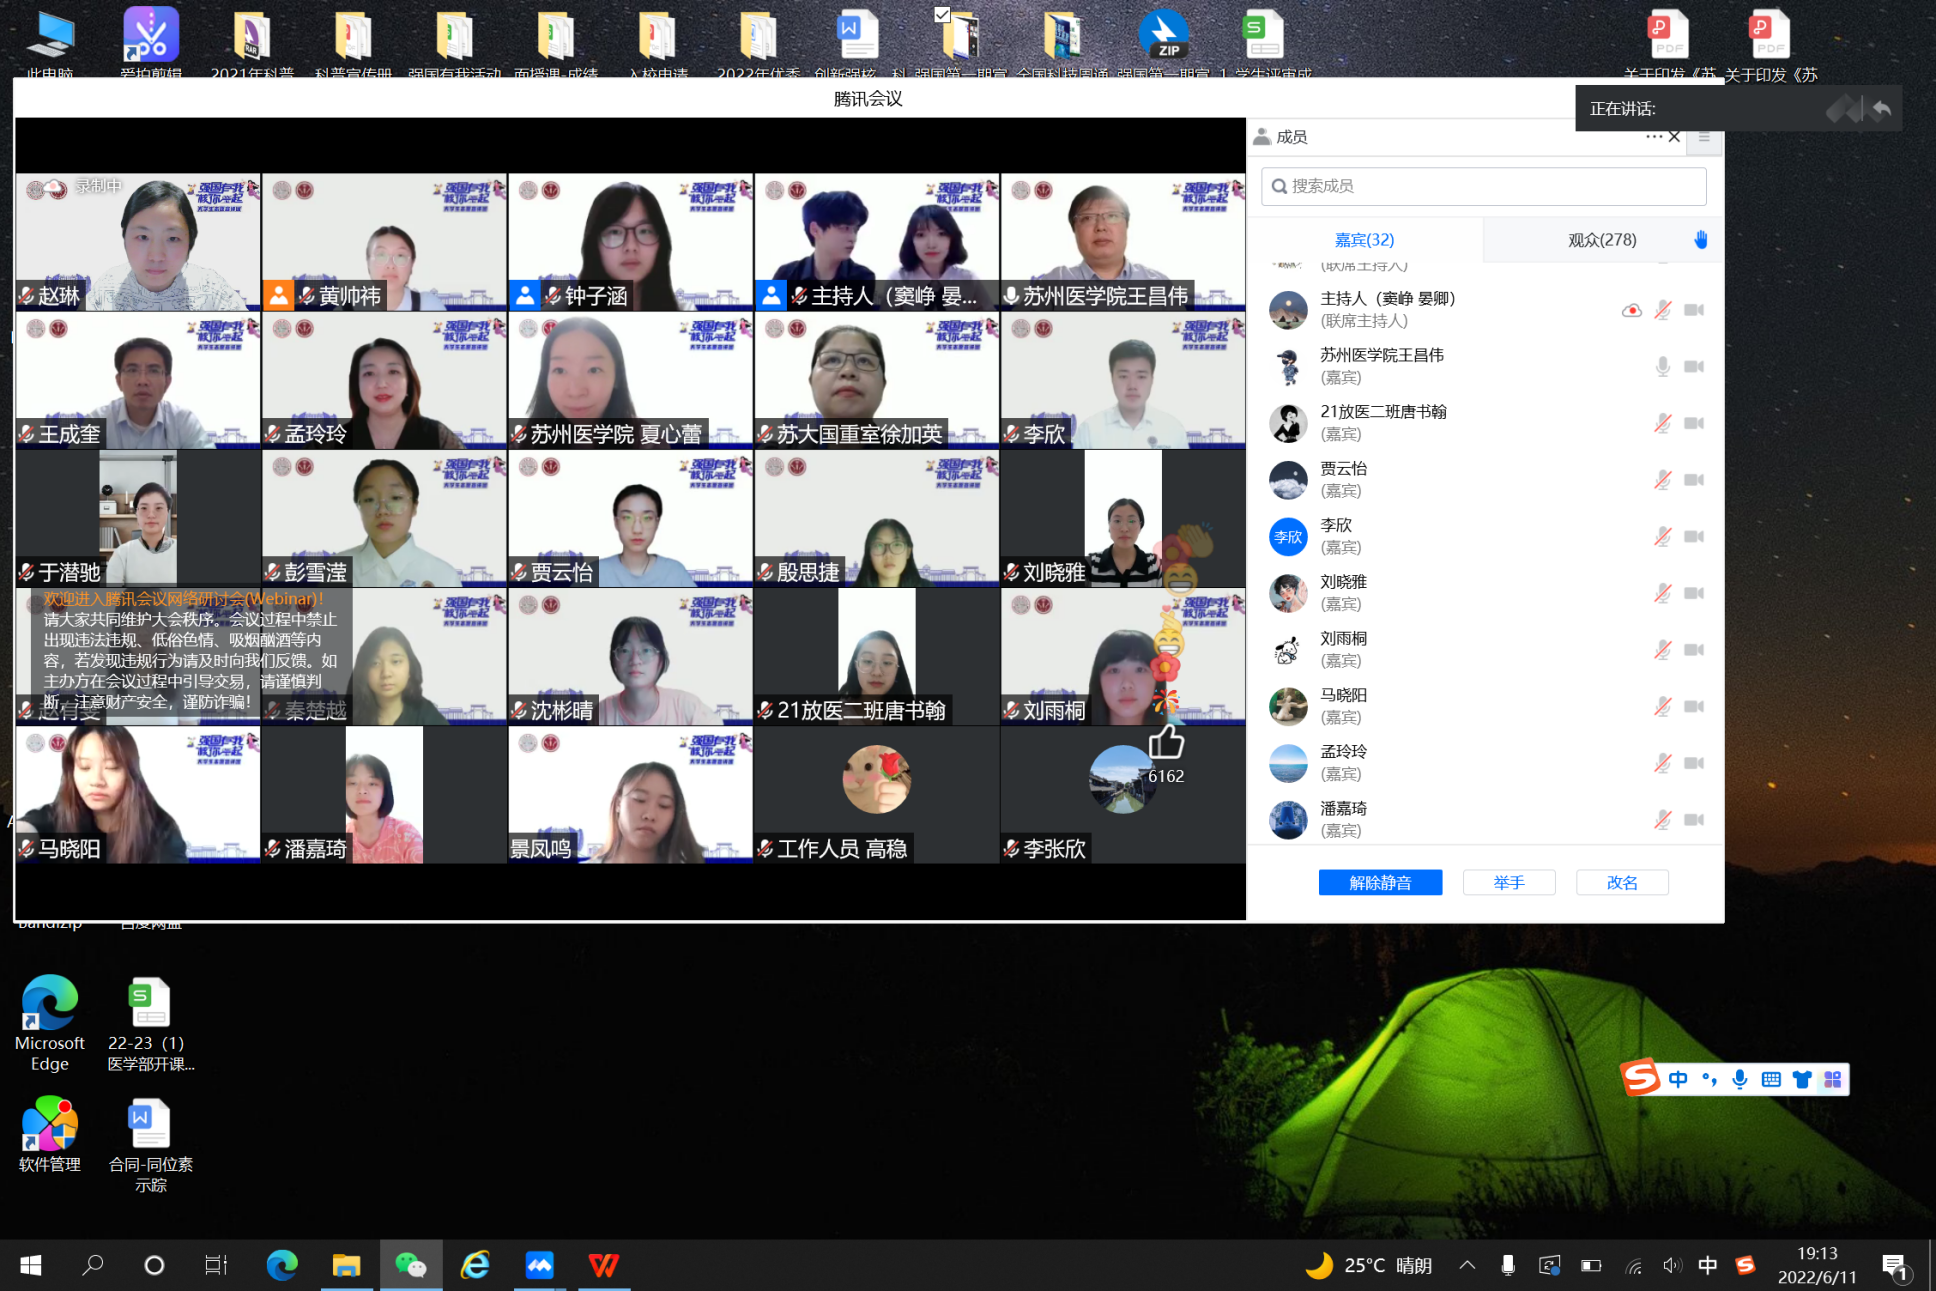Expand the hamburger menu beside members panel
Screen dimensions: 1936x1291
click(1704, 137)
